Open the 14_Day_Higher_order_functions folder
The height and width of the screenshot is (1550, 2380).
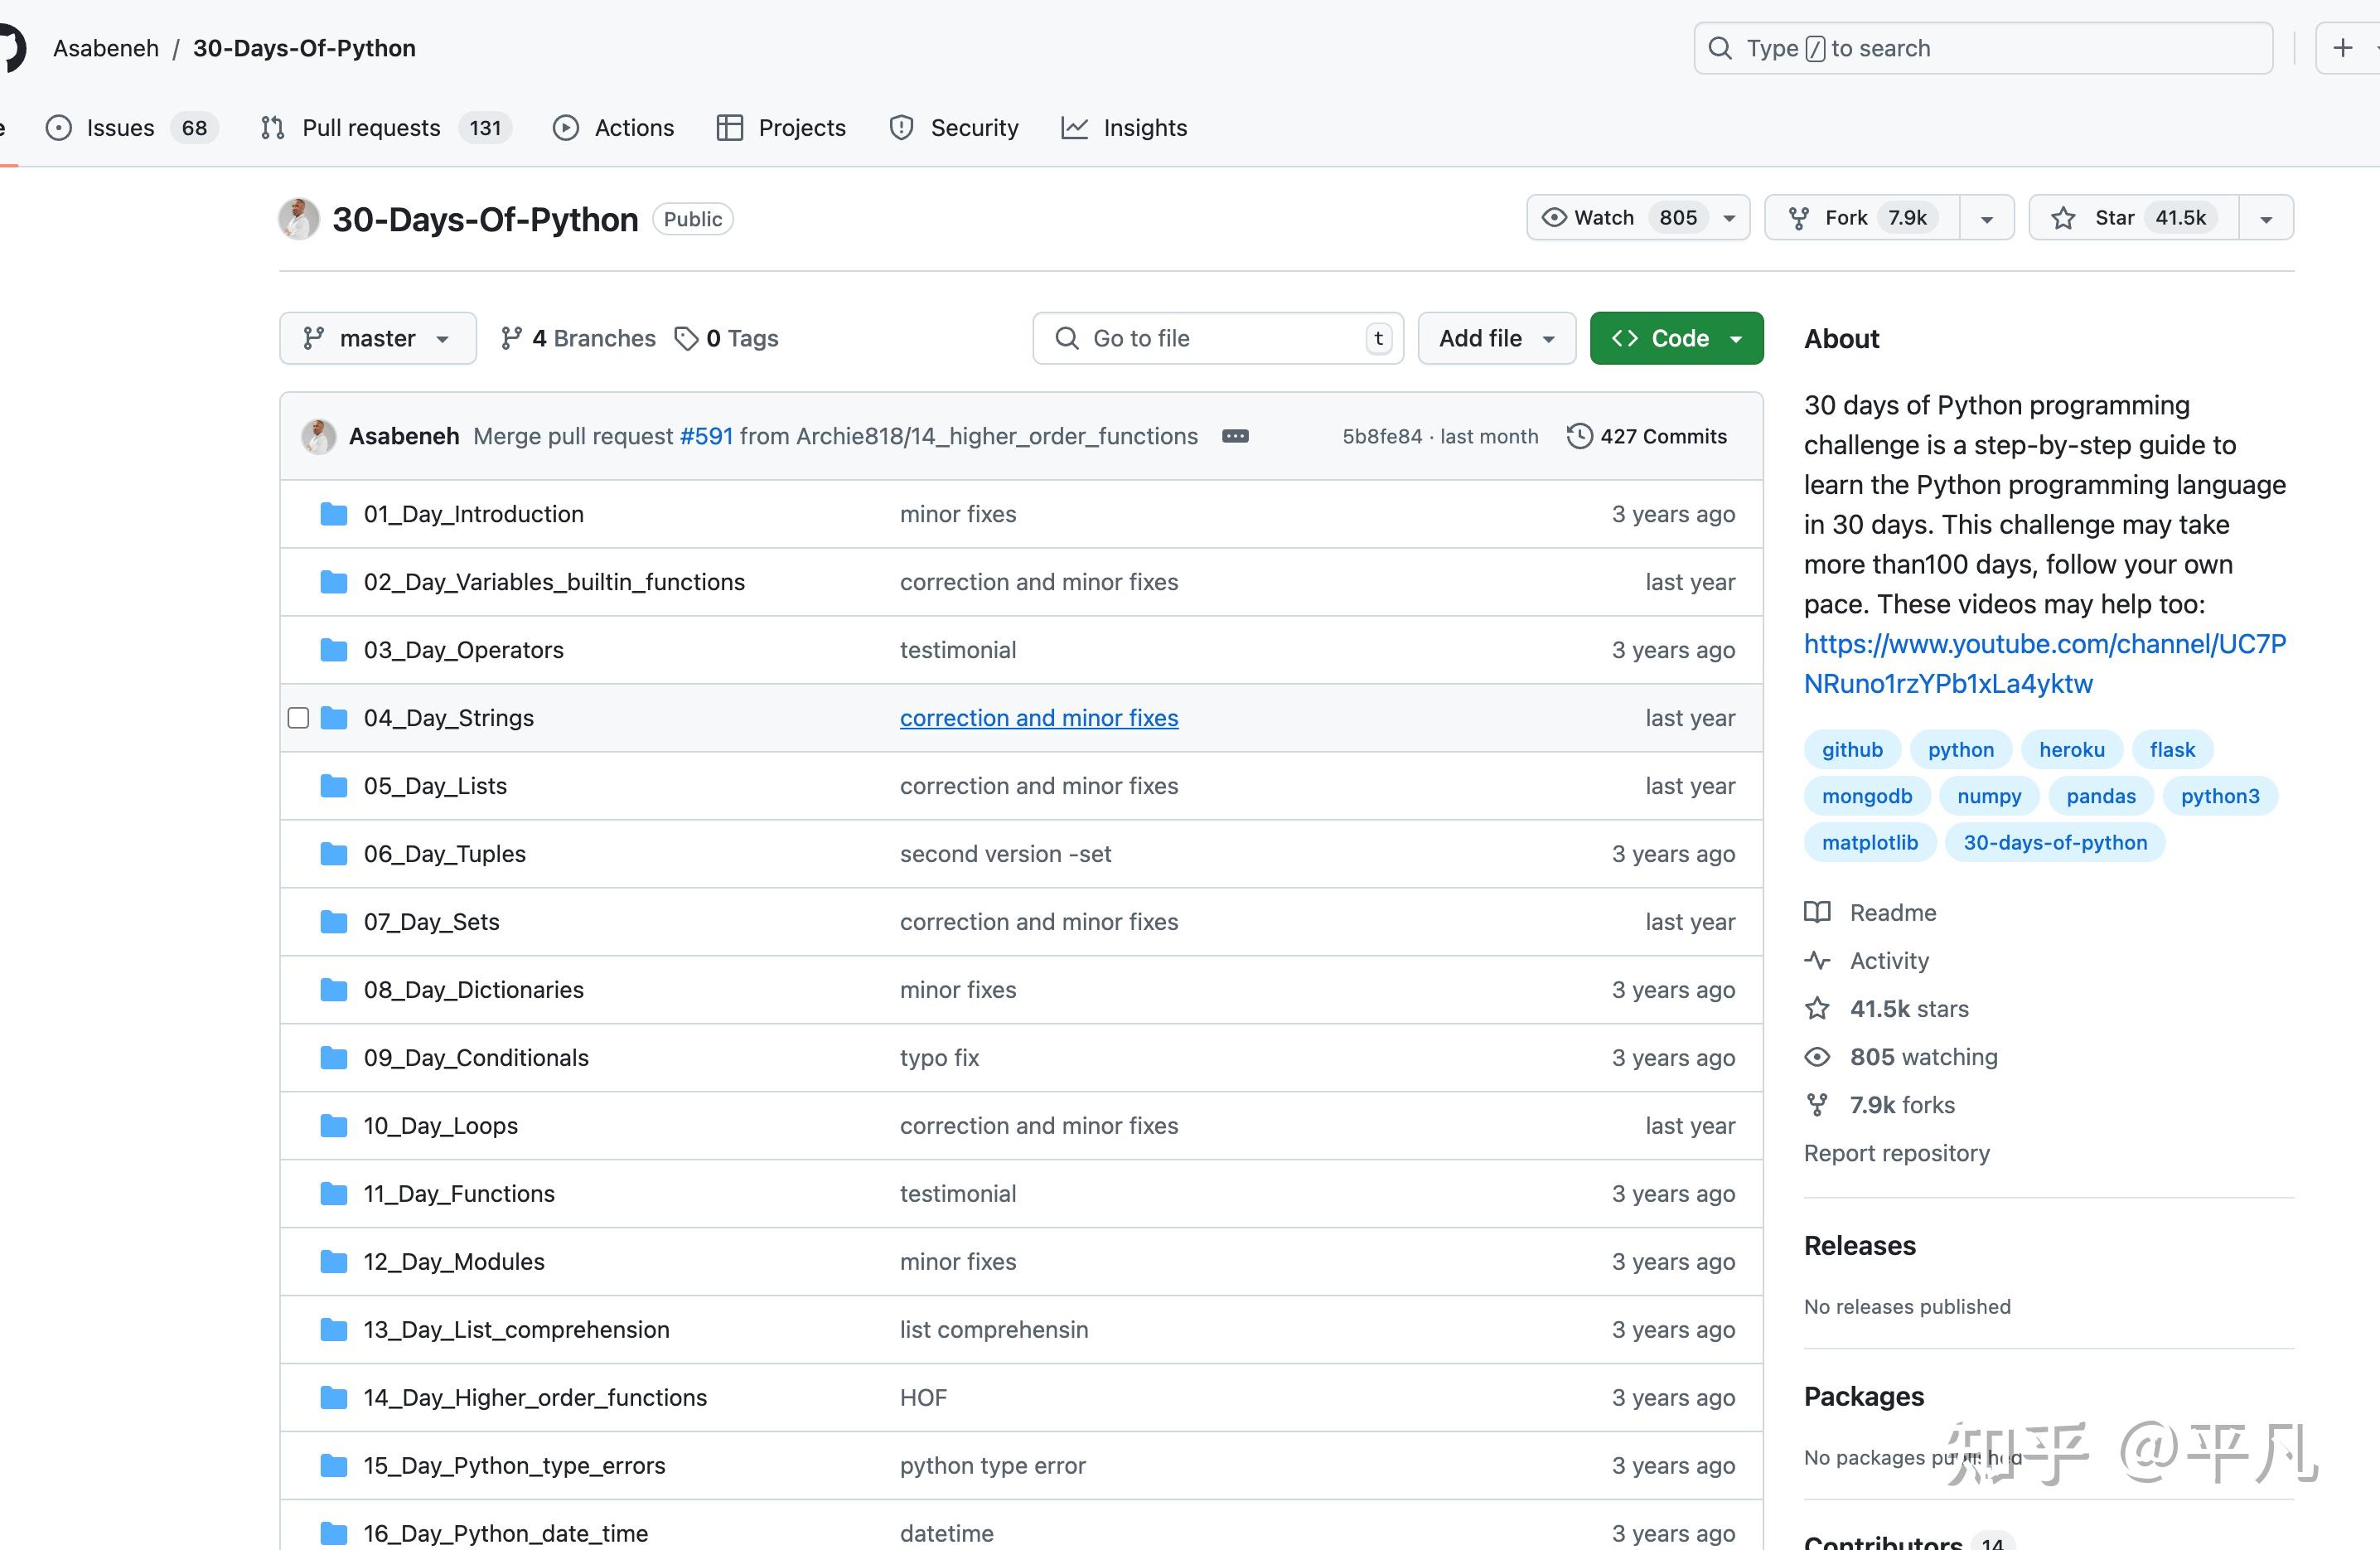click(535, 1398)
